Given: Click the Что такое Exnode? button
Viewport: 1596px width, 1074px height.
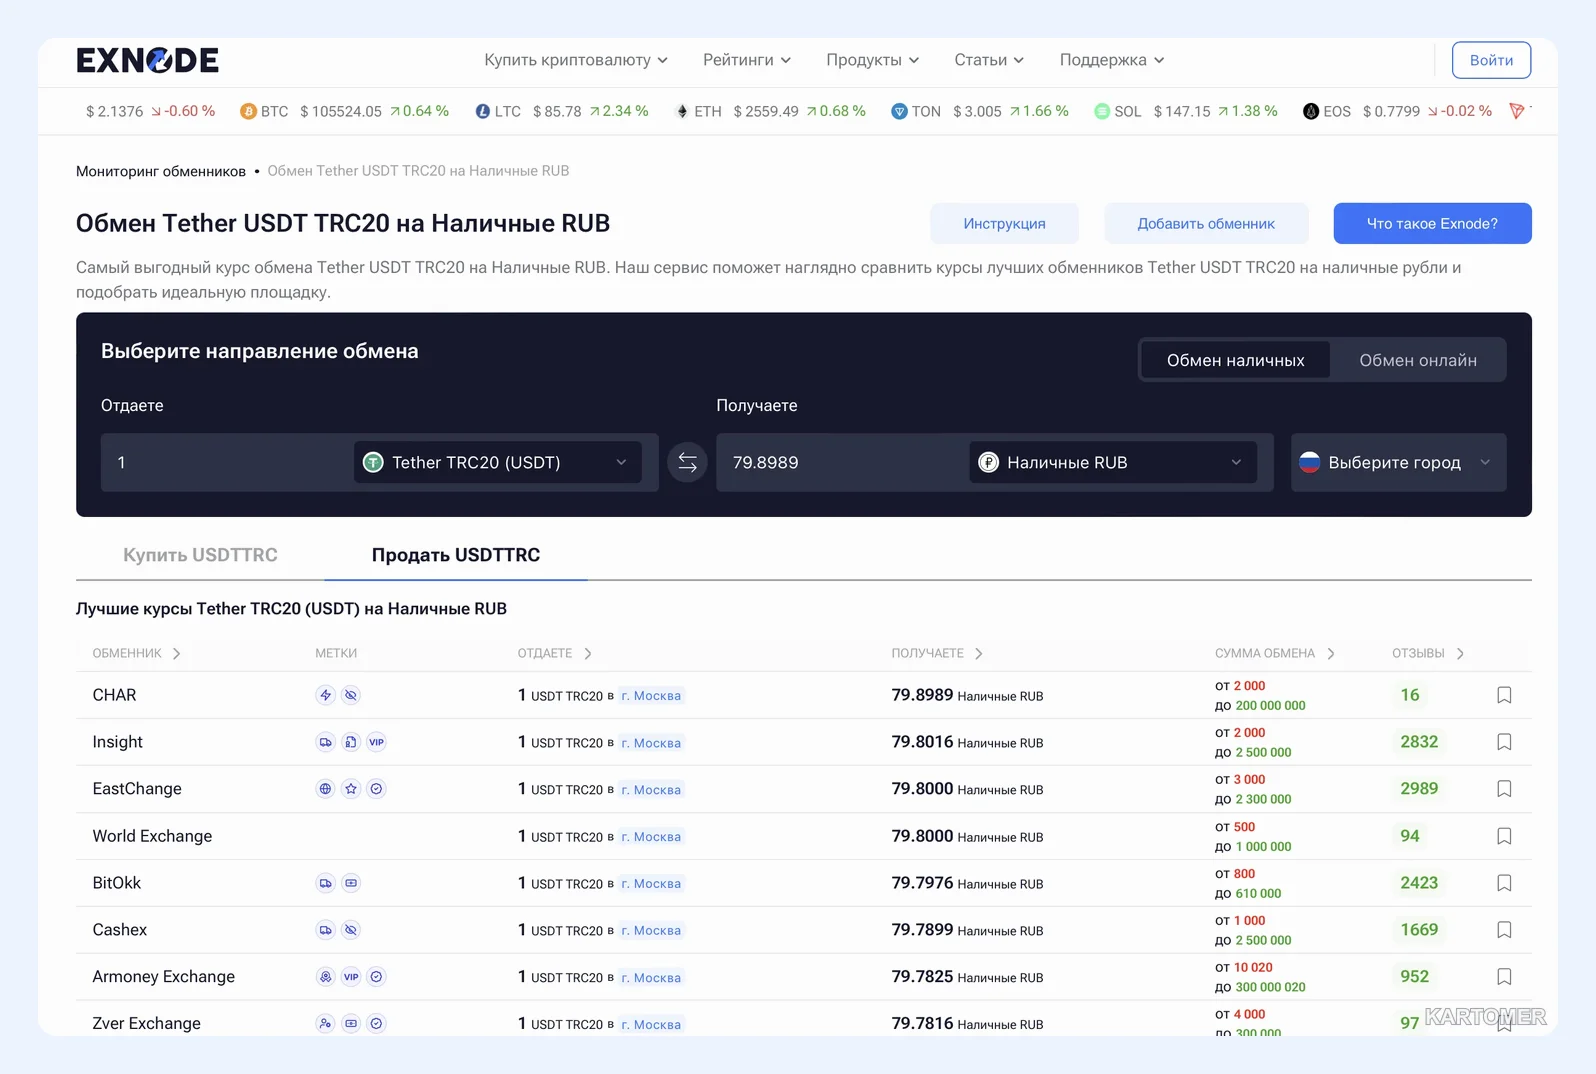Looking at the screenshot, I should [x=1432, y=223].
